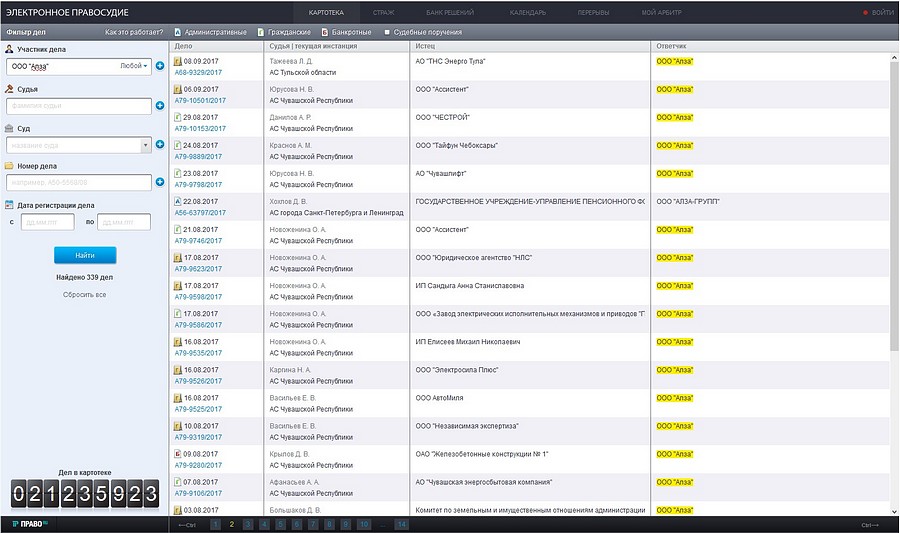Switch to the Мой арбитр tab

[x=662, y=12]
